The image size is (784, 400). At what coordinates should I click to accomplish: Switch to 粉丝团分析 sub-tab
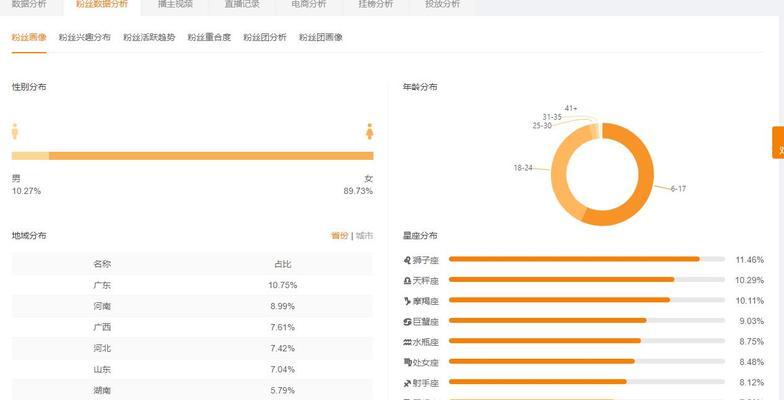[x=265, y=38]
